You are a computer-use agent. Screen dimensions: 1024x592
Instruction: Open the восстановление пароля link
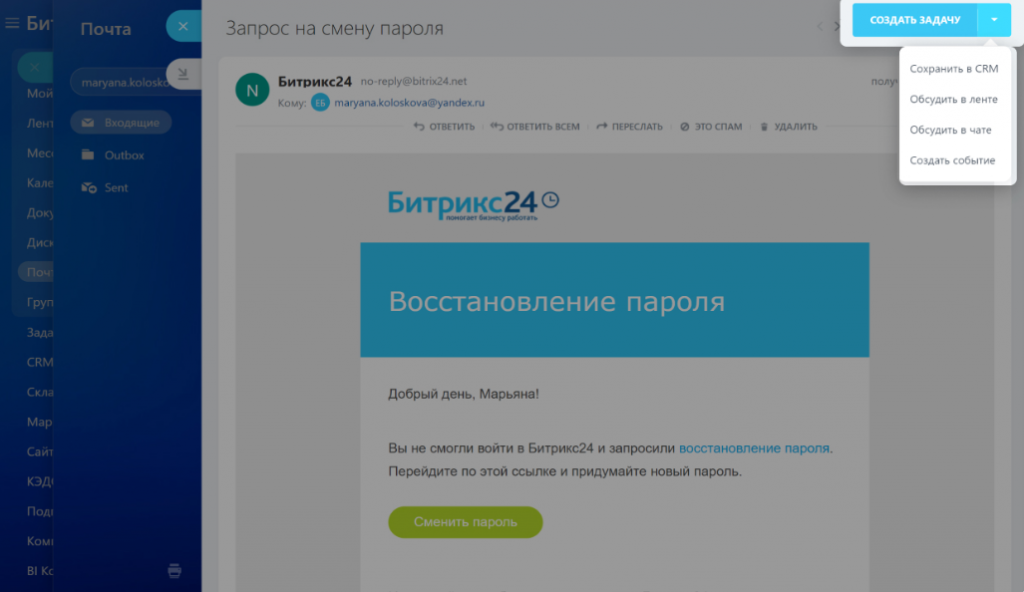click(x=754, y=448)
